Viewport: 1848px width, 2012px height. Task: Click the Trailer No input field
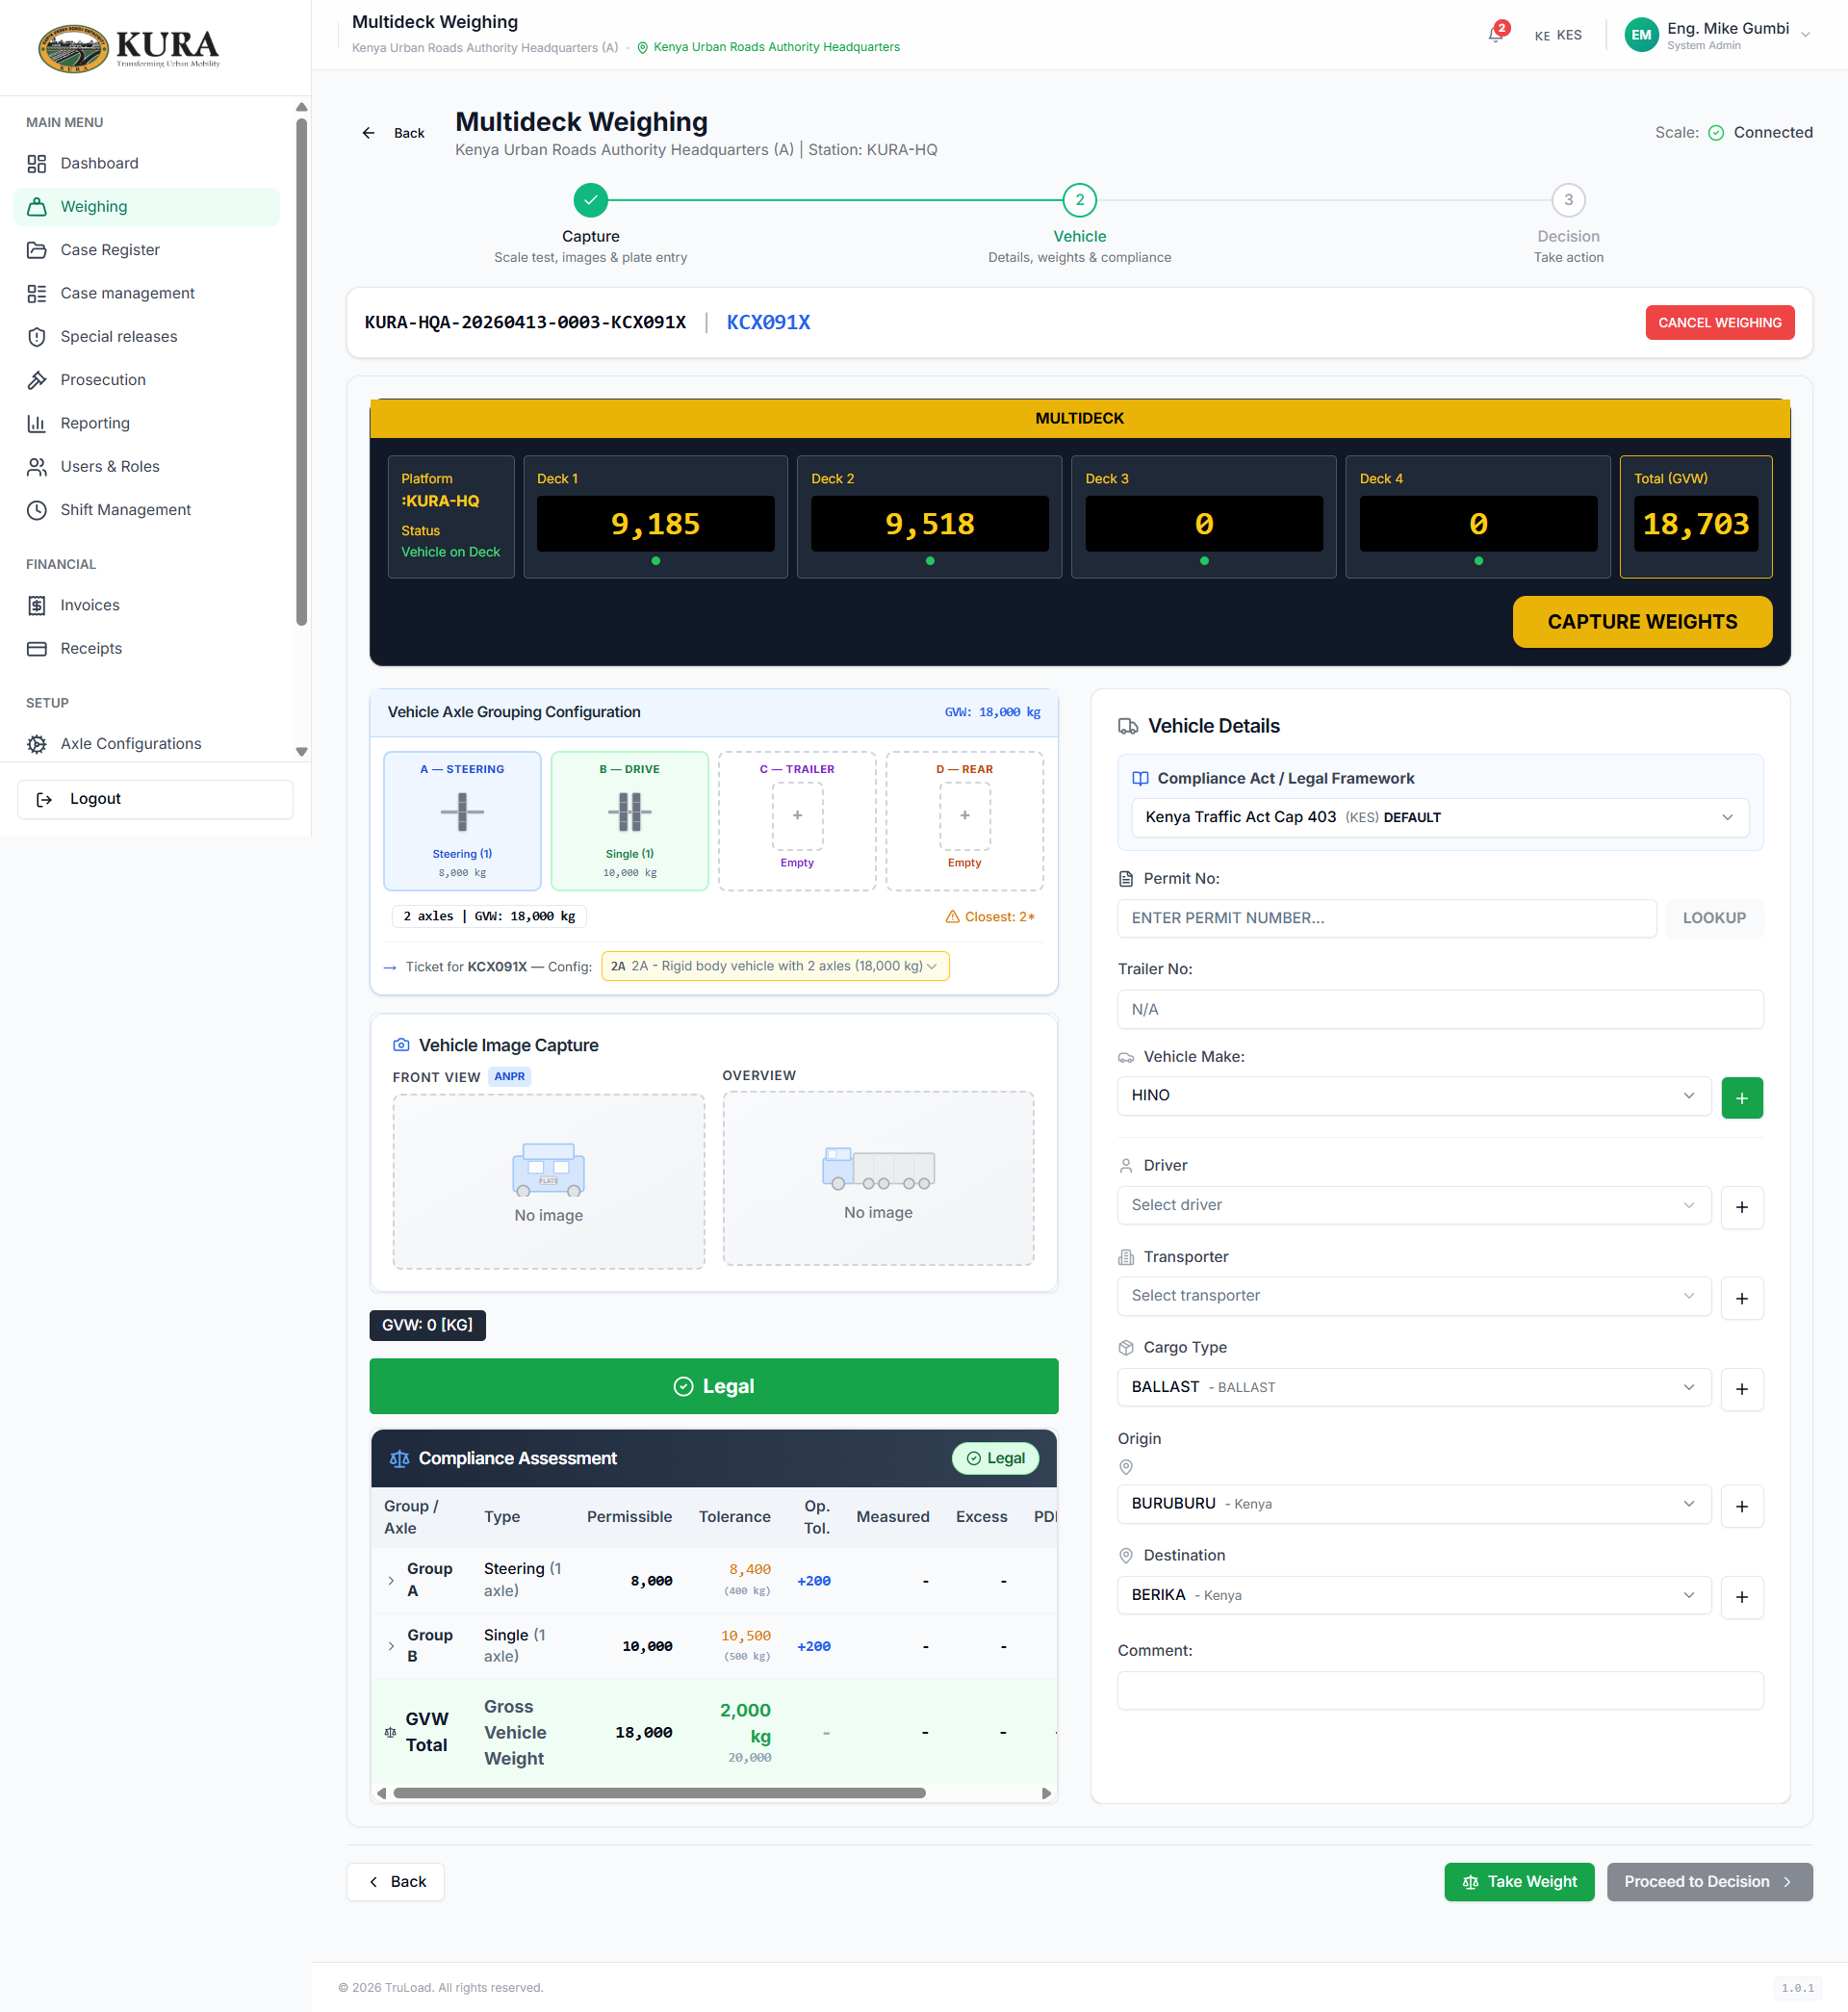coord(1439,1009)
